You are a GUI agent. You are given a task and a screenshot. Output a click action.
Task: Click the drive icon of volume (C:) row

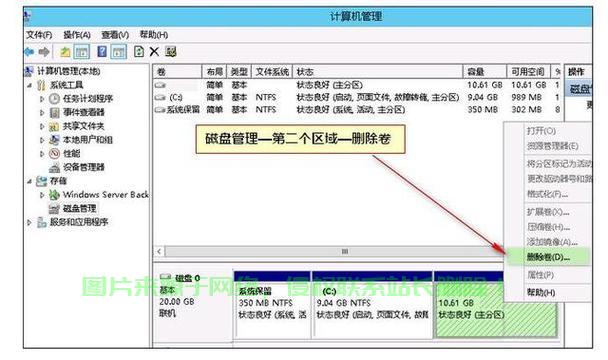[x=160, y=97]
